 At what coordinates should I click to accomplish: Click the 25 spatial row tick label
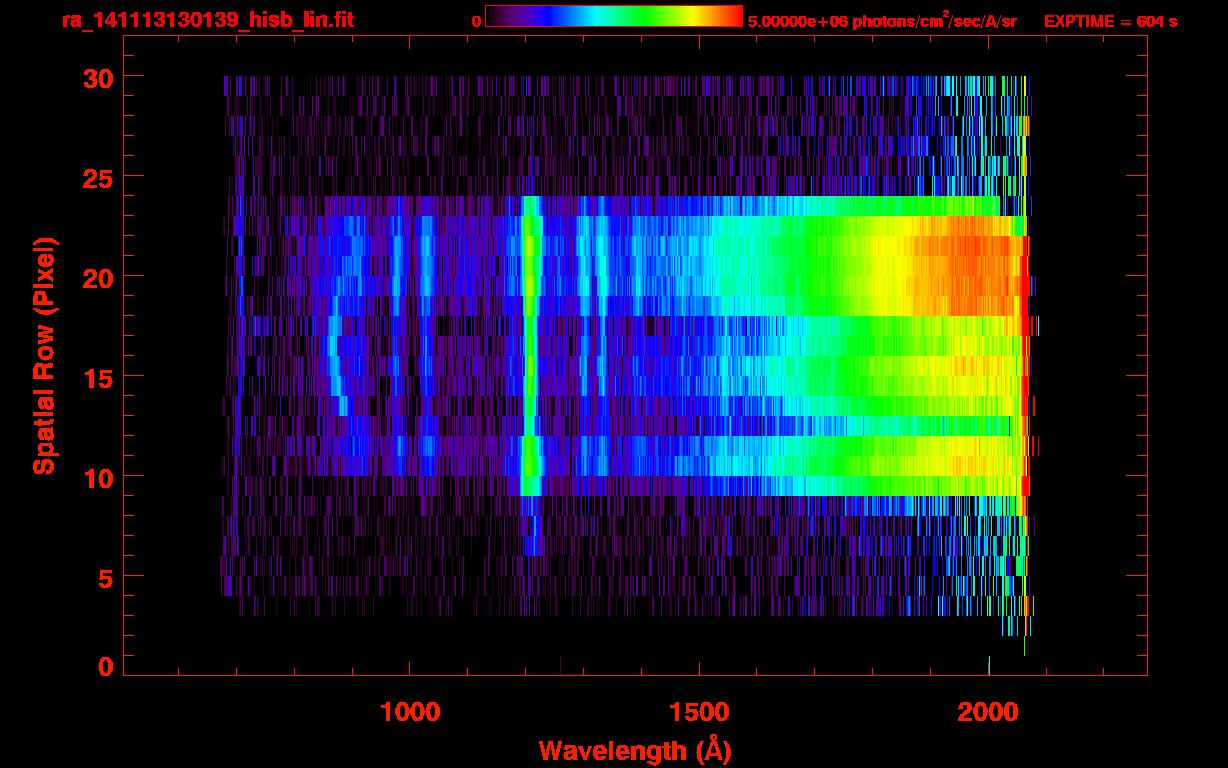(x=98, y=177)
